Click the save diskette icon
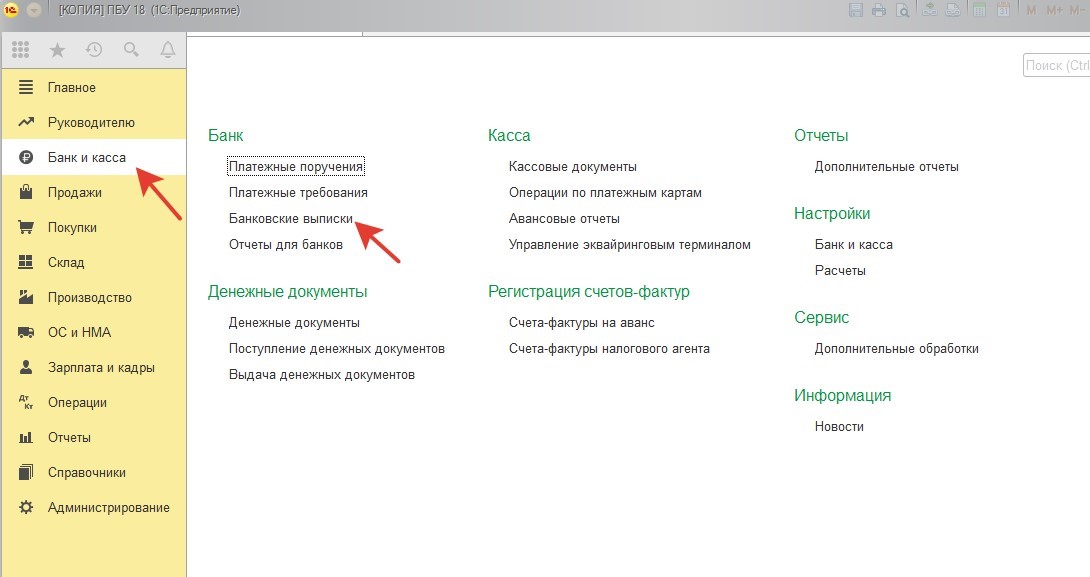 pos(856,10)
